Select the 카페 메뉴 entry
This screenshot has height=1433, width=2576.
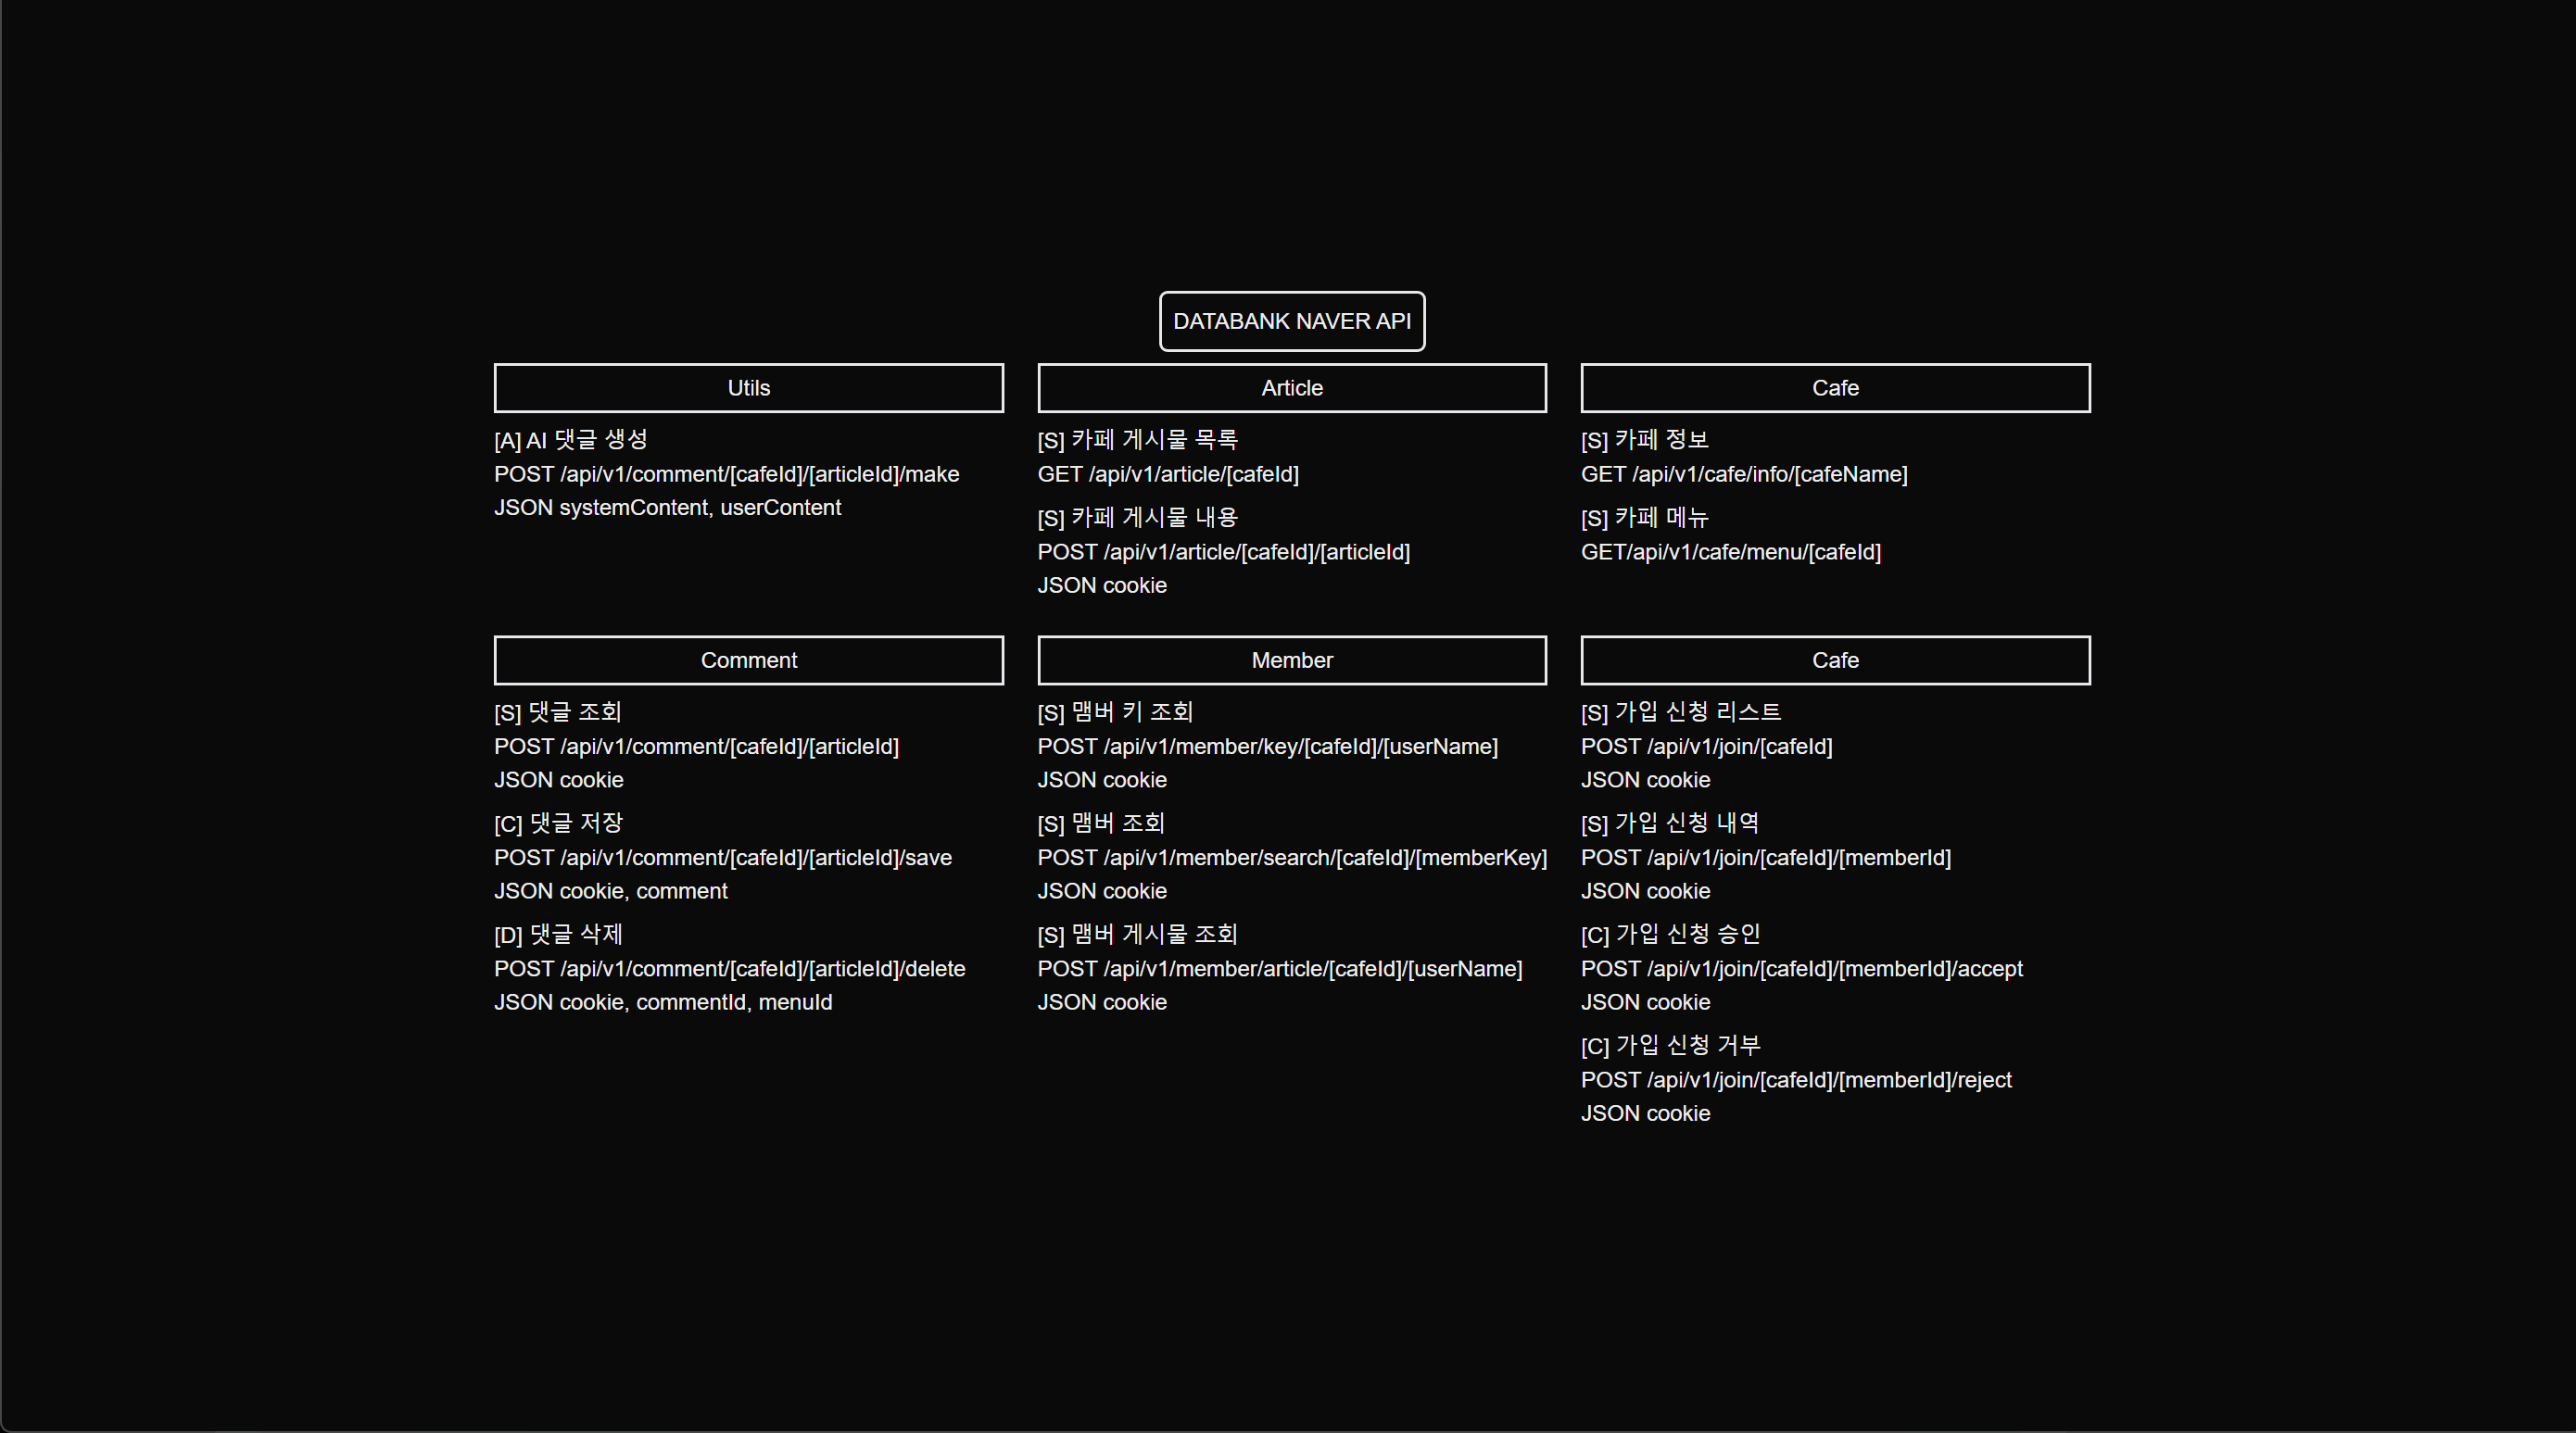[x=1644, y=518]
